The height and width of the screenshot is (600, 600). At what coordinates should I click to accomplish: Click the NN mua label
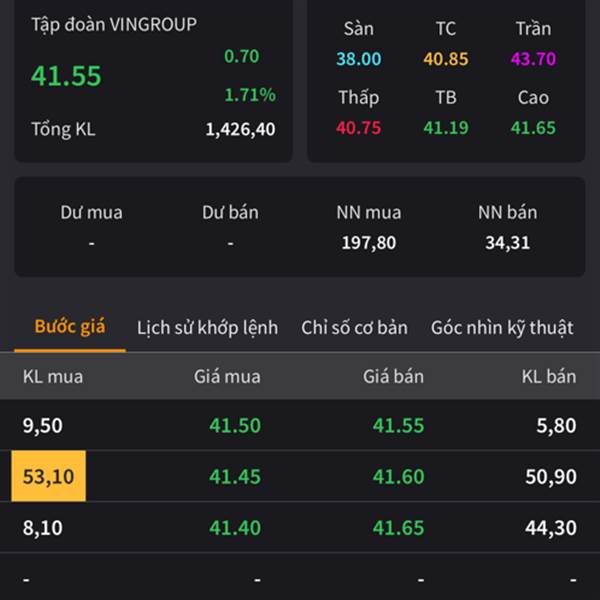tap(368, 212)
